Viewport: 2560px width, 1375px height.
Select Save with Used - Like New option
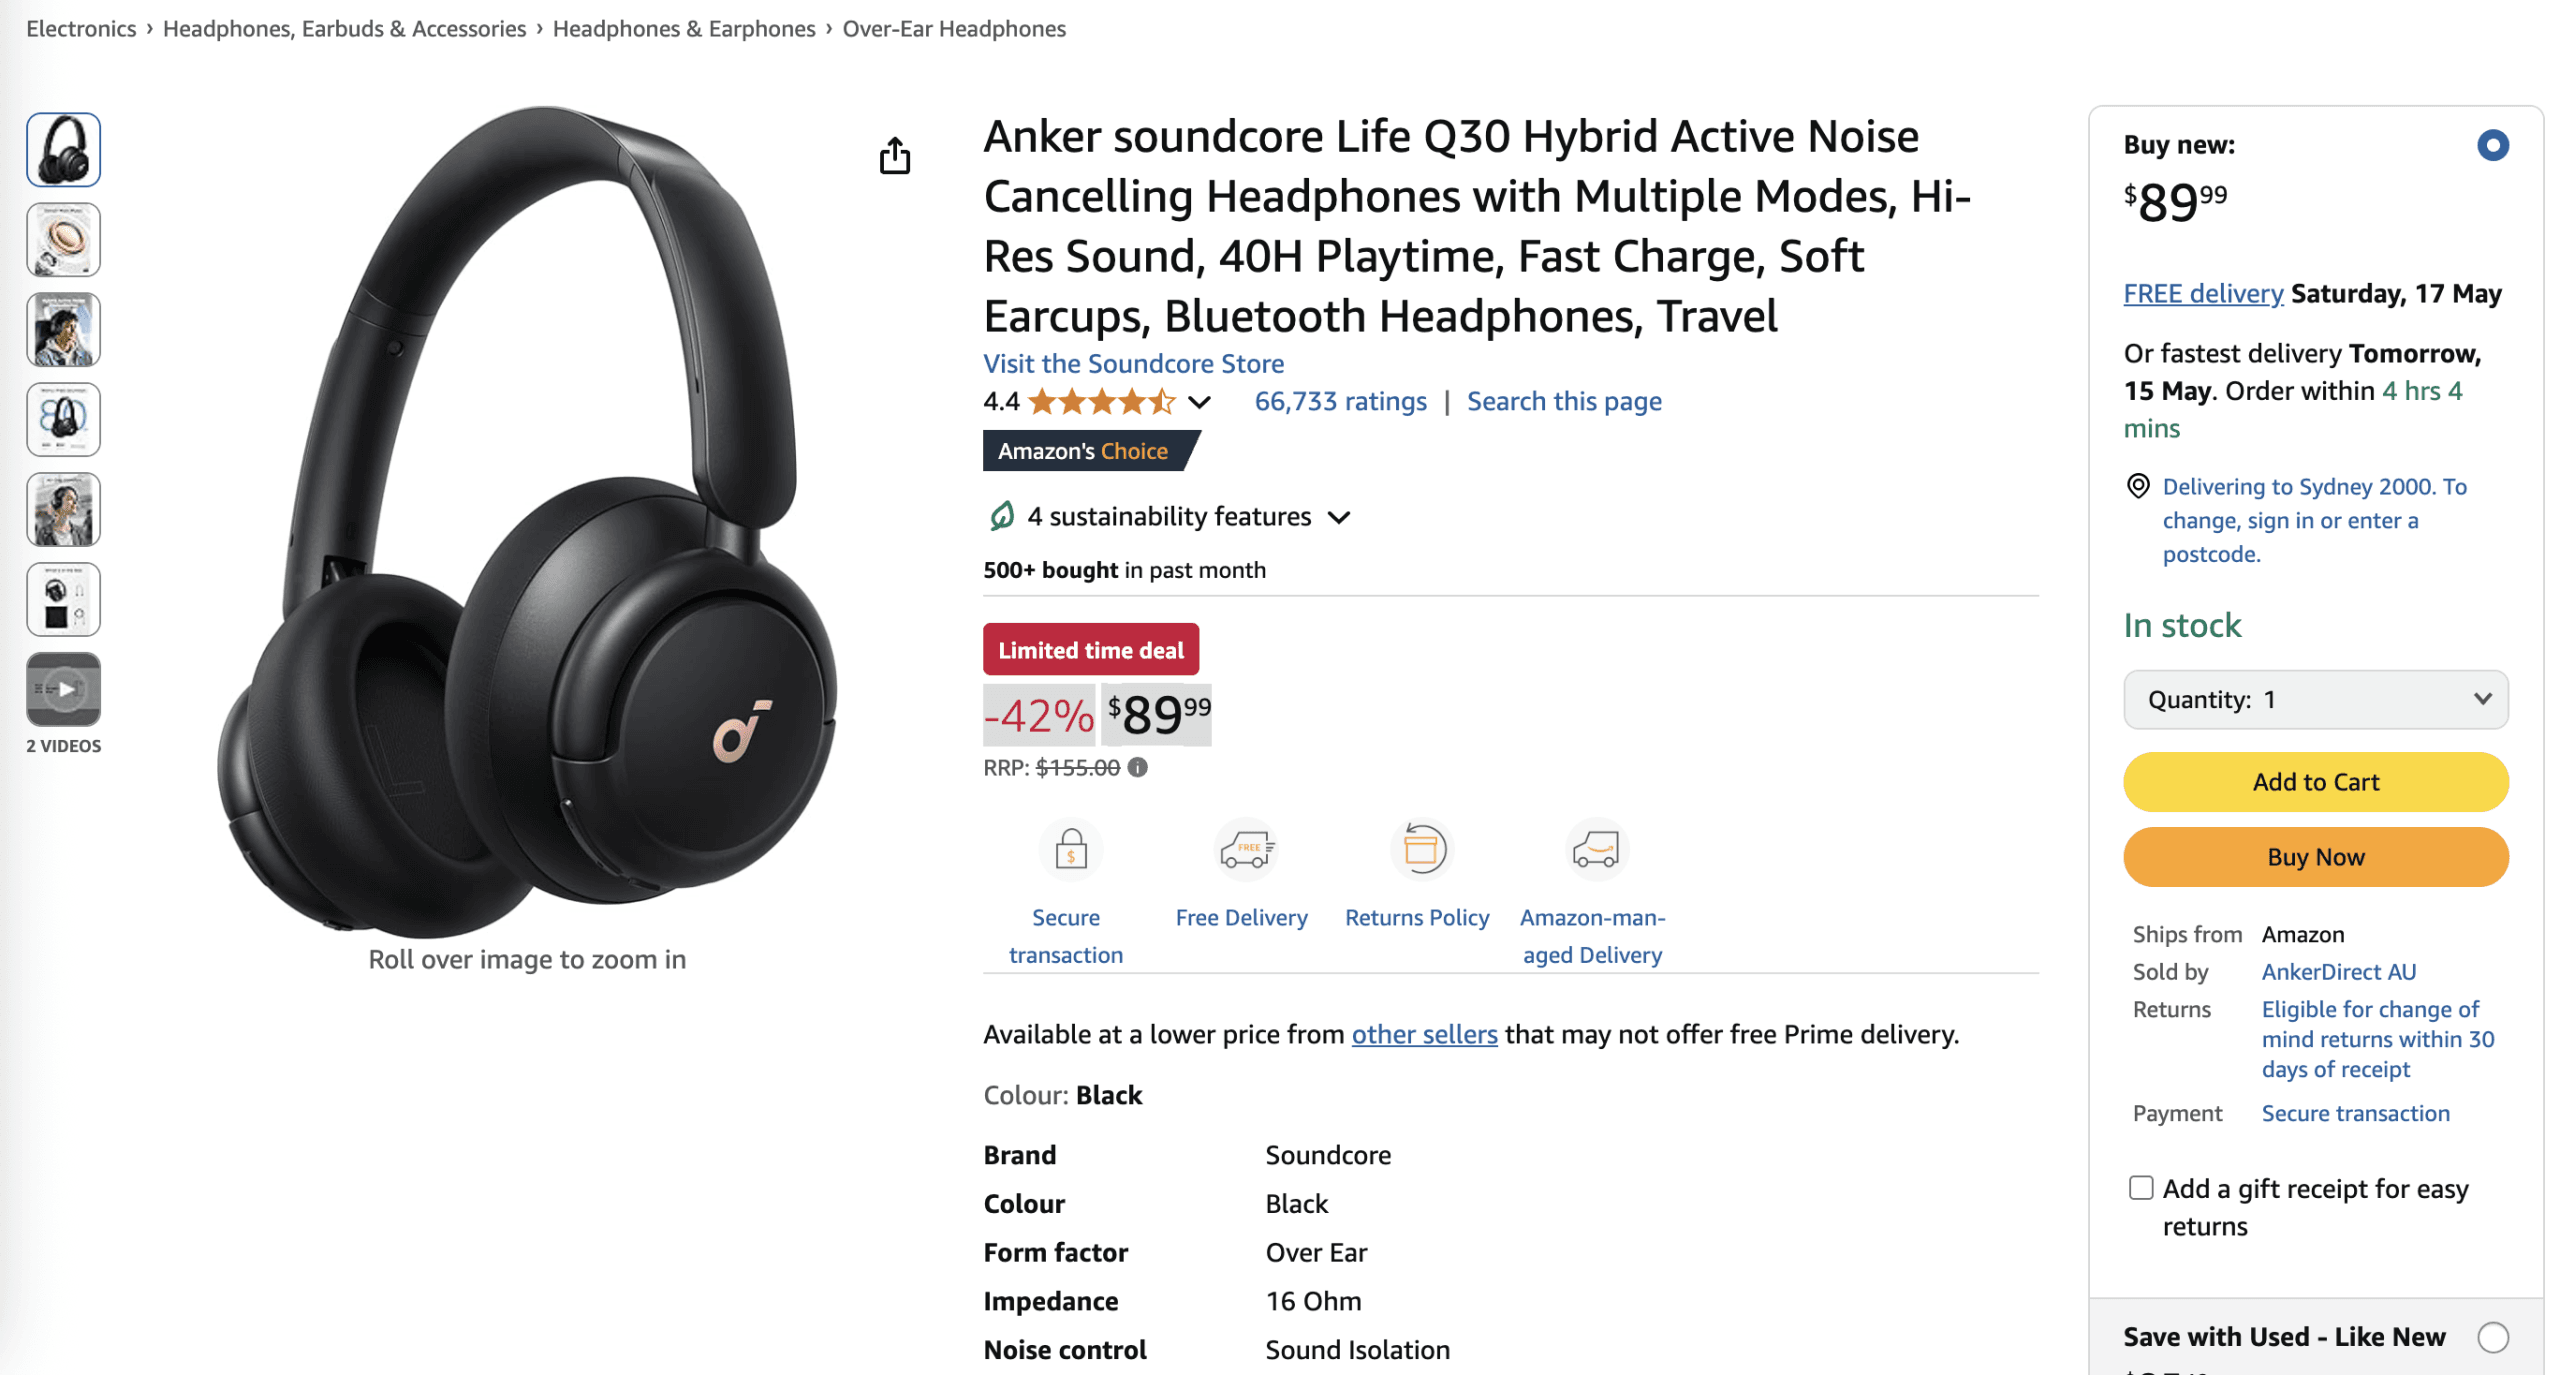pos(2492,1336)
